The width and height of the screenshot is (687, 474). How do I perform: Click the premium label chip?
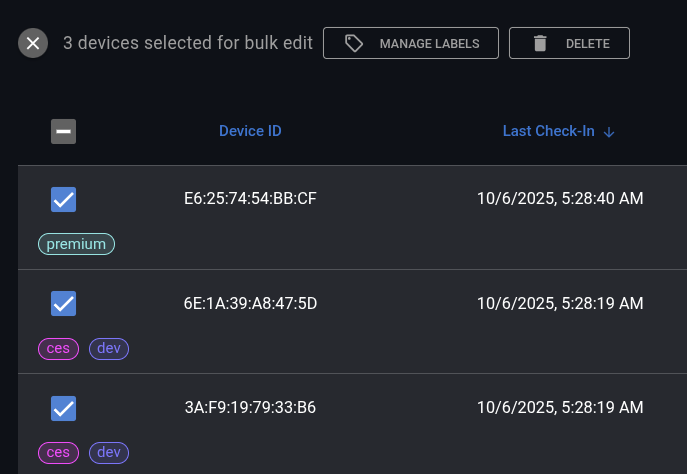click(x=77, y=244)
